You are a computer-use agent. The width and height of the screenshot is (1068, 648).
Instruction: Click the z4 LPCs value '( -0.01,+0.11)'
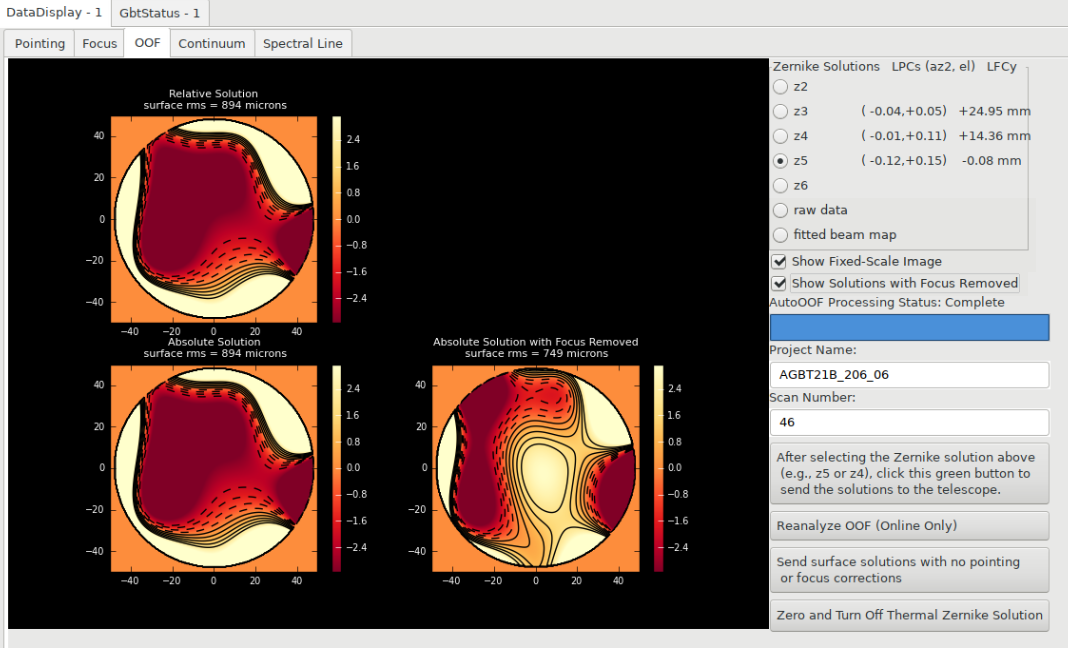point(904,136)
